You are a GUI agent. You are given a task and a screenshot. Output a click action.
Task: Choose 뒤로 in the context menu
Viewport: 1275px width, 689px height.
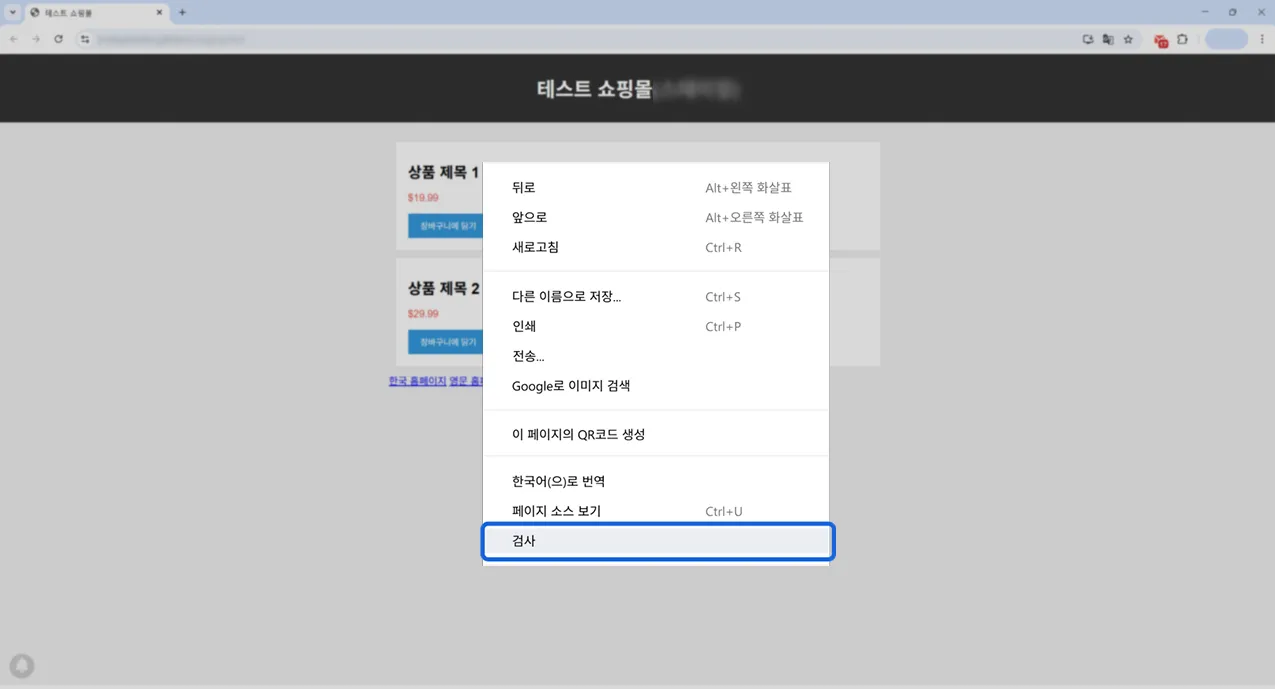click(x=656, y=188)
